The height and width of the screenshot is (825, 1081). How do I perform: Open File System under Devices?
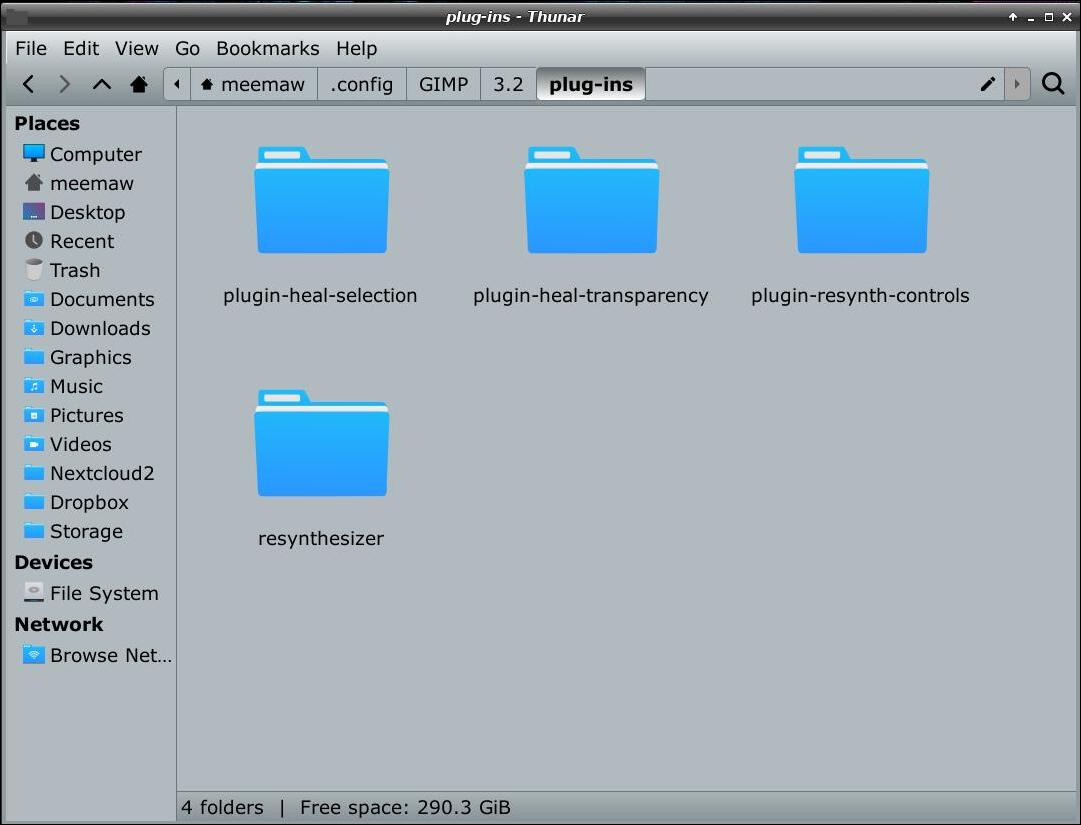90,593
